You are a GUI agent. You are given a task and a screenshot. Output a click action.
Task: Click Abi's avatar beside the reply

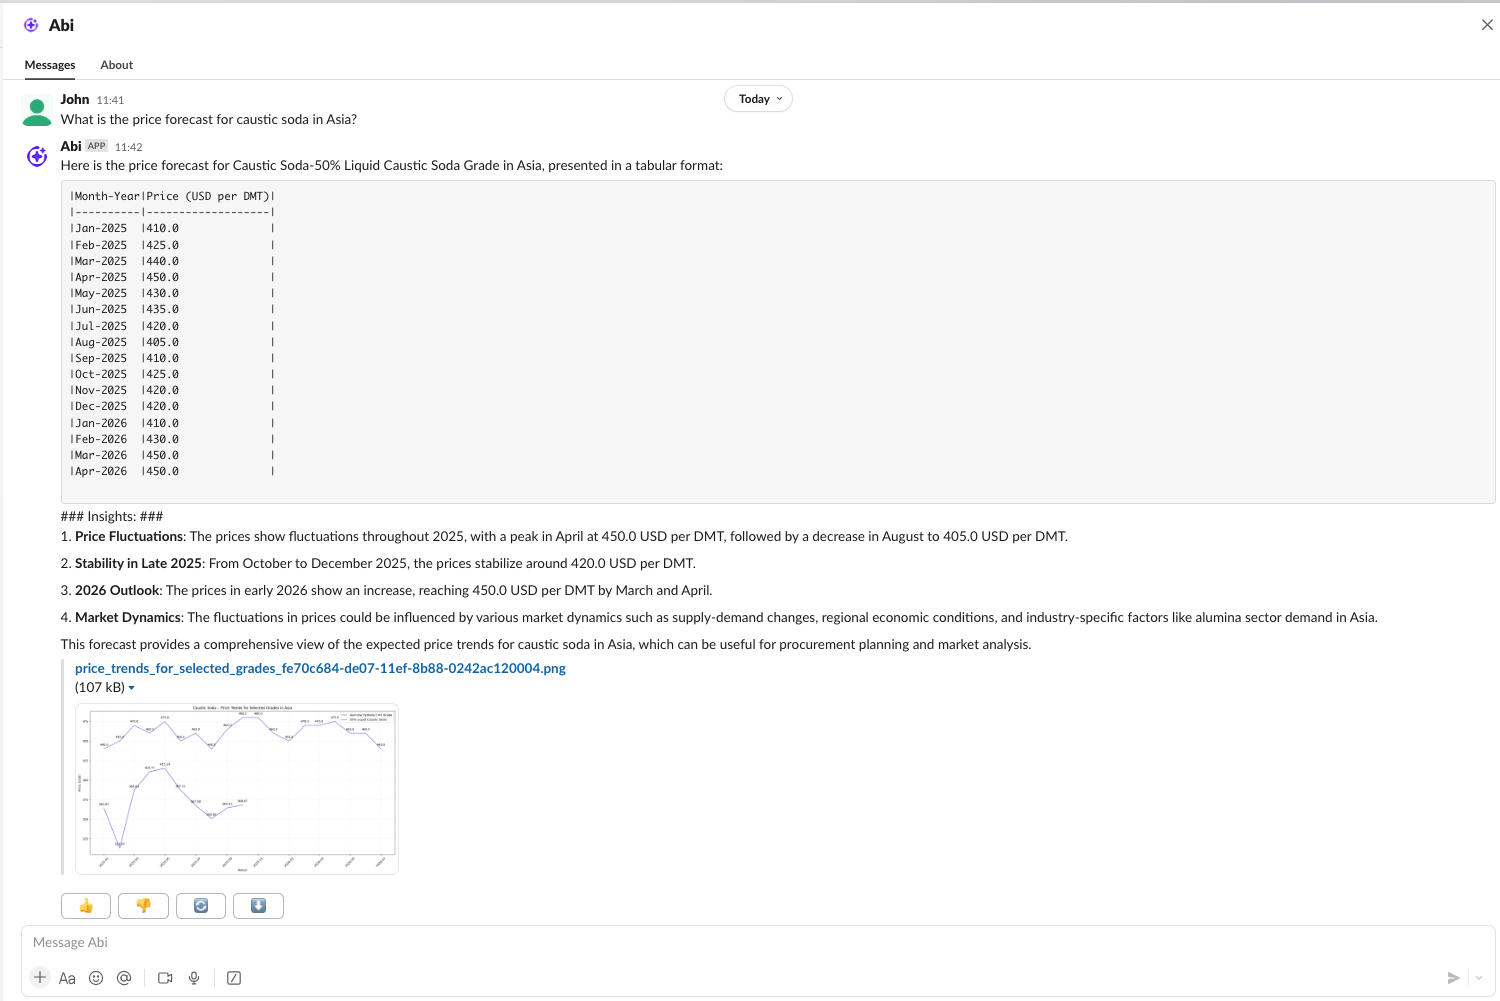tap(37, 156)
